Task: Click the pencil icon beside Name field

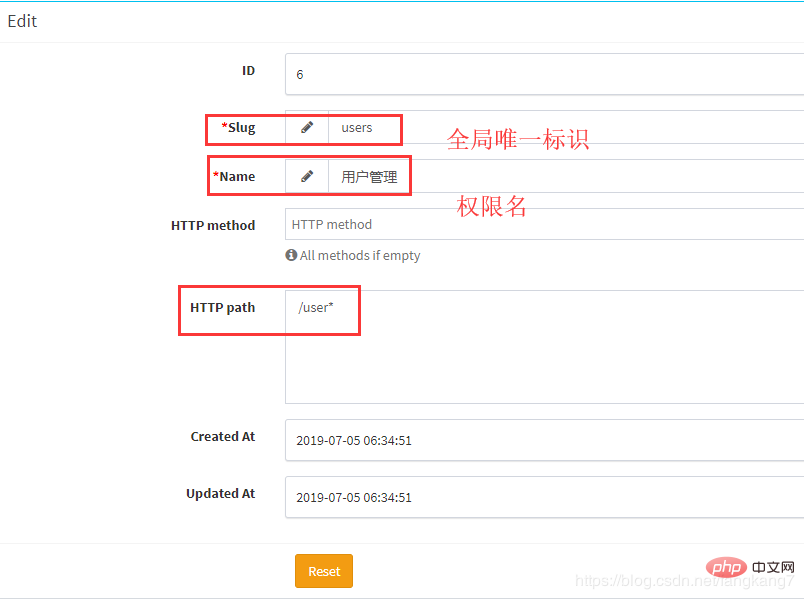Action: coord(307,177)
